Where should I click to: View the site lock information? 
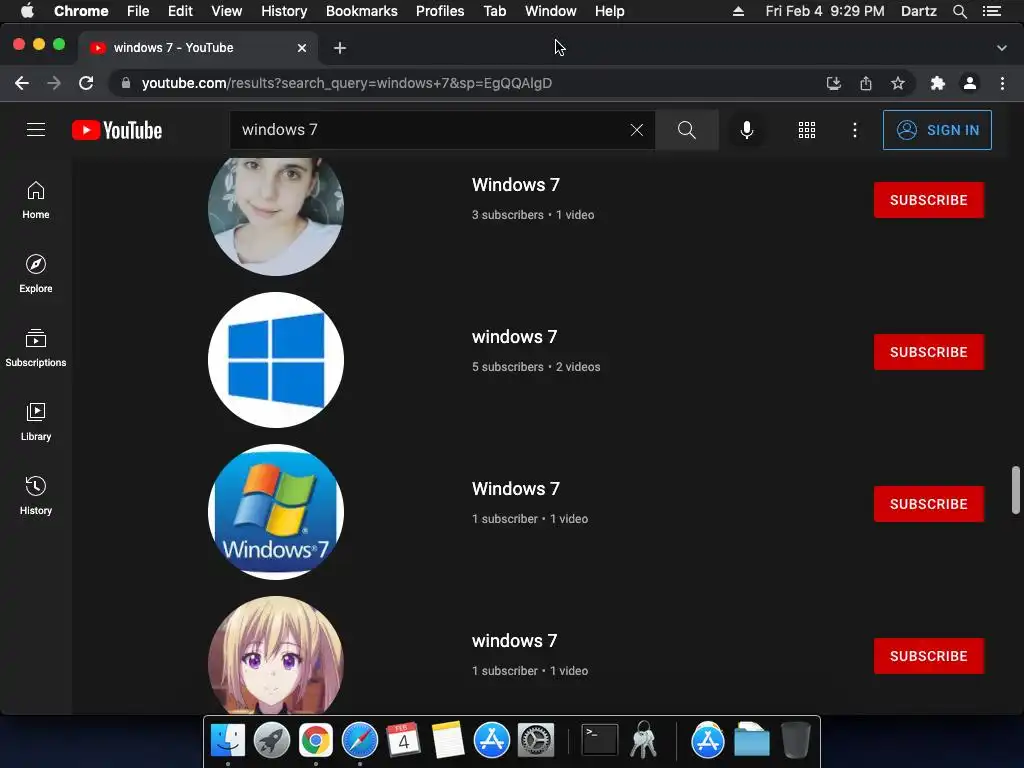tap(126, 83)
